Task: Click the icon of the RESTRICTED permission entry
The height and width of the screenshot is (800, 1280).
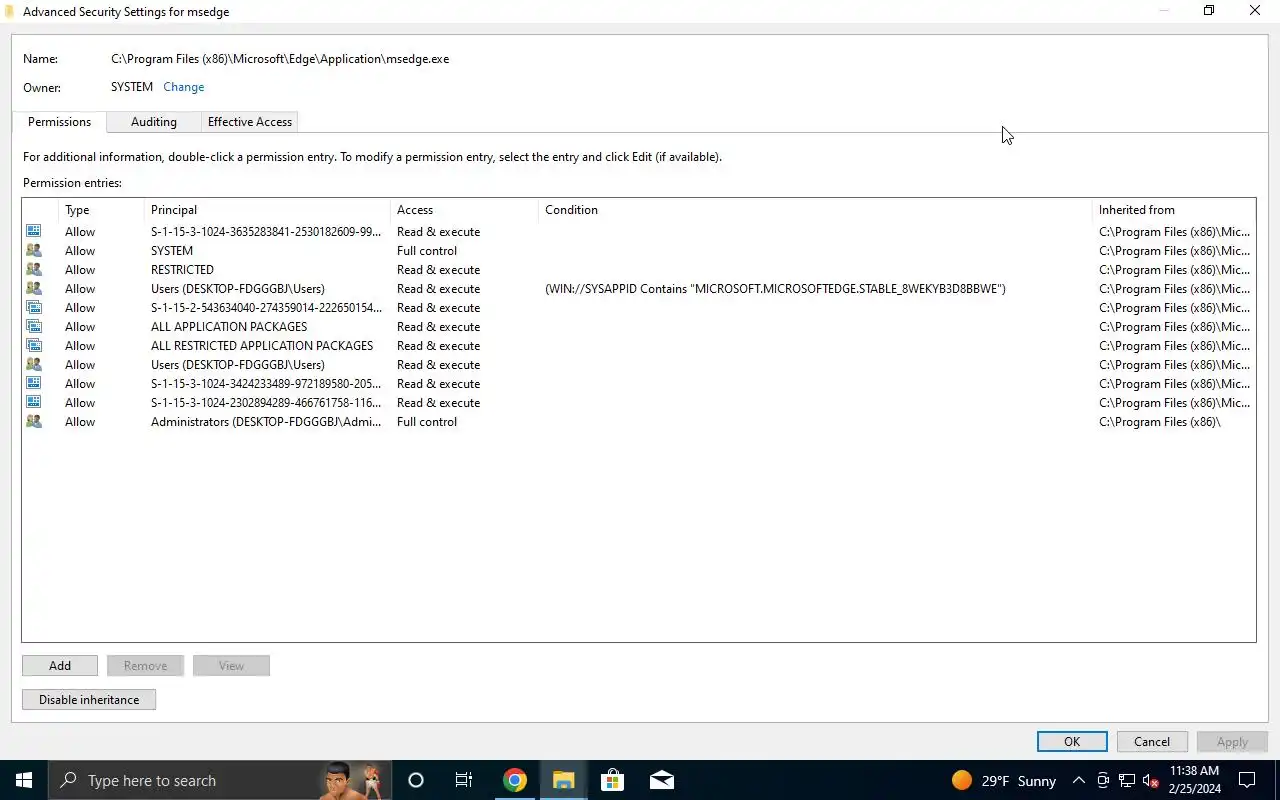Action: click(x=34, y=270)
